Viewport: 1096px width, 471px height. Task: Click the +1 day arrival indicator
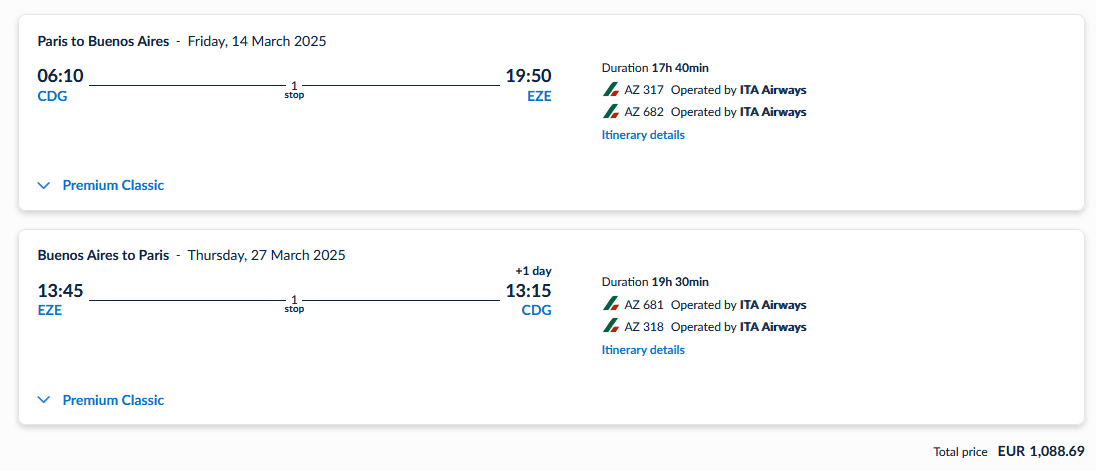(533, 271)
